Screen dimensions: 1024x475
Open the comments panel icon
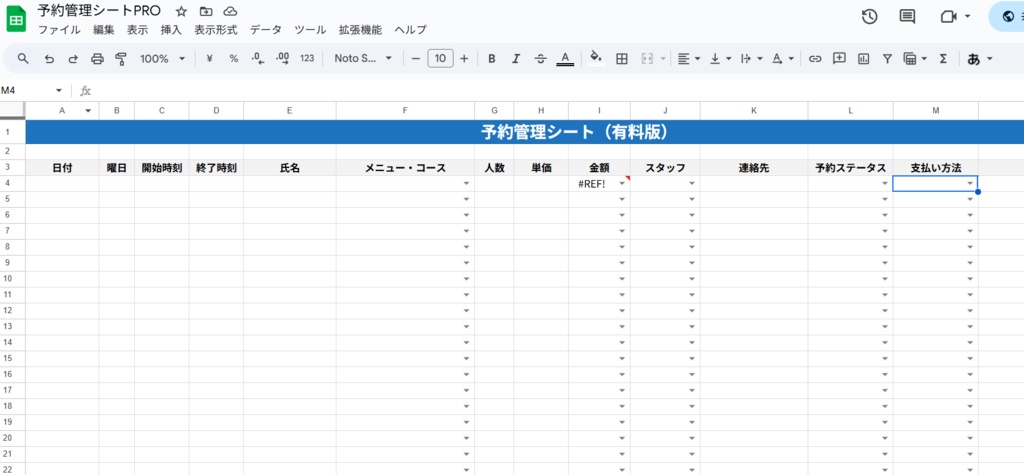coord(907,16)
